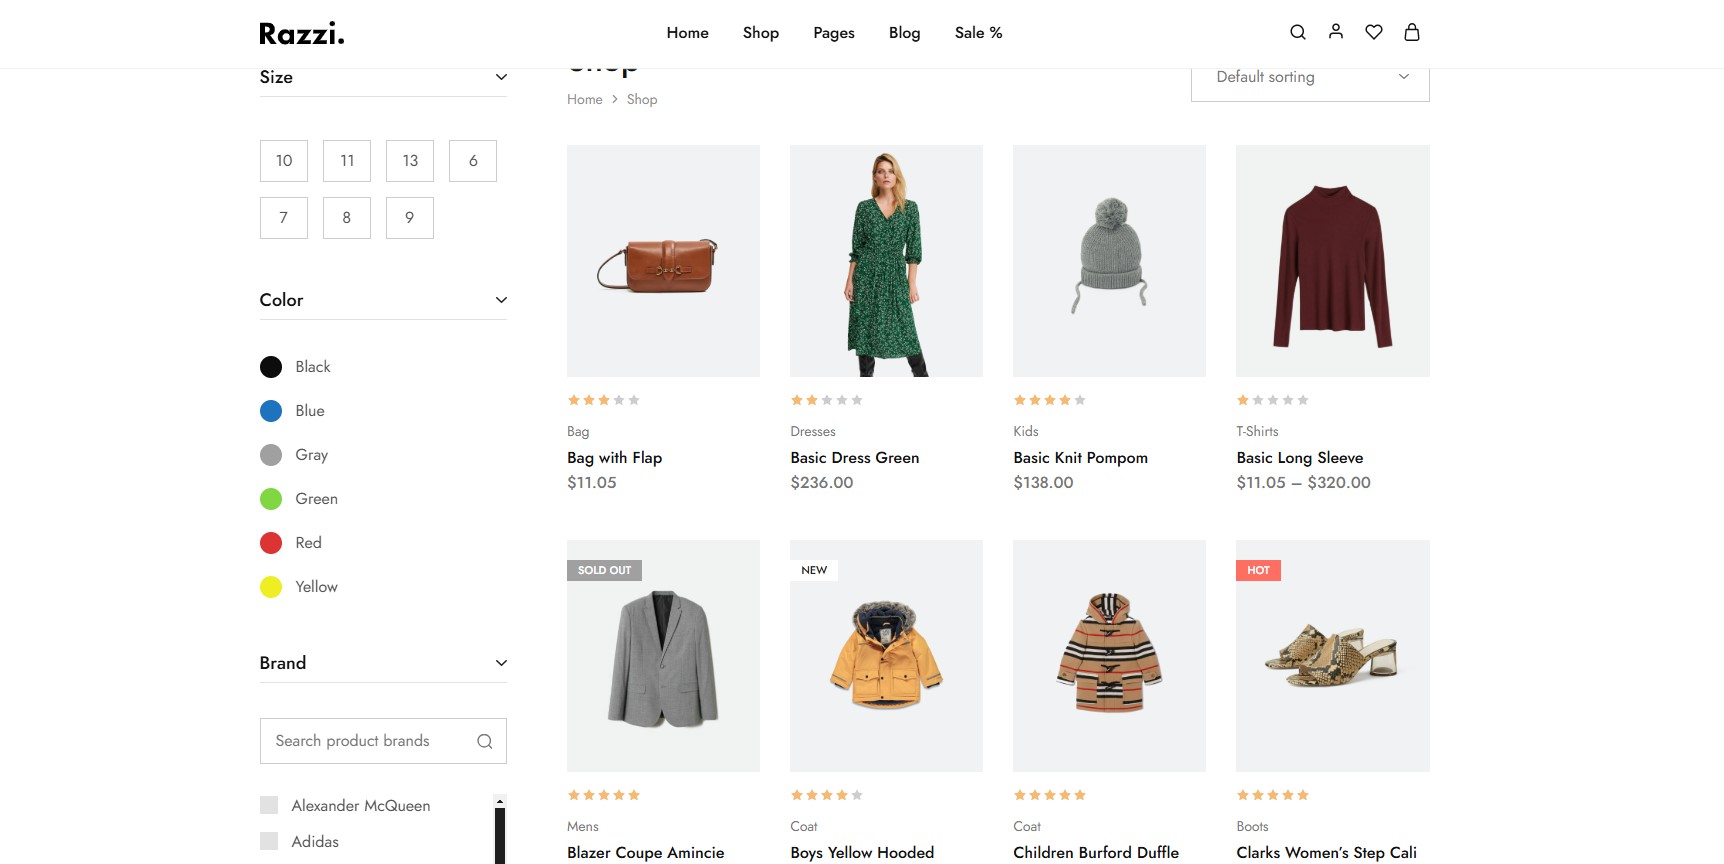
Task: Click the HOT badge on Clarks boots
Action: [x=1258, y=570]
